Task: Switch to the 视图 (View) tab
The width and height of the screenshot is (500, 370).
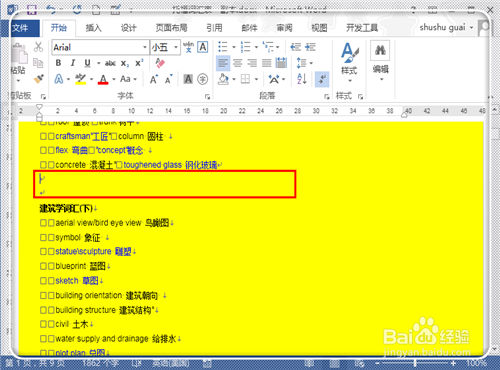Action: 319,28
